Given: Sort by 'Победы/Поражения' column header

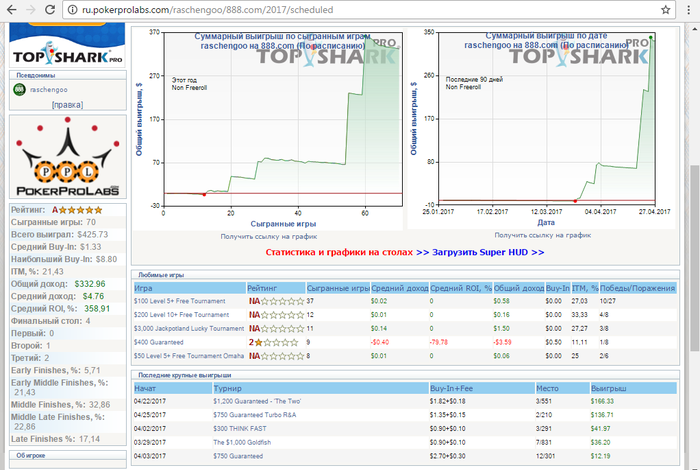Looking at the screenshot, I should [x=638, y=288].
